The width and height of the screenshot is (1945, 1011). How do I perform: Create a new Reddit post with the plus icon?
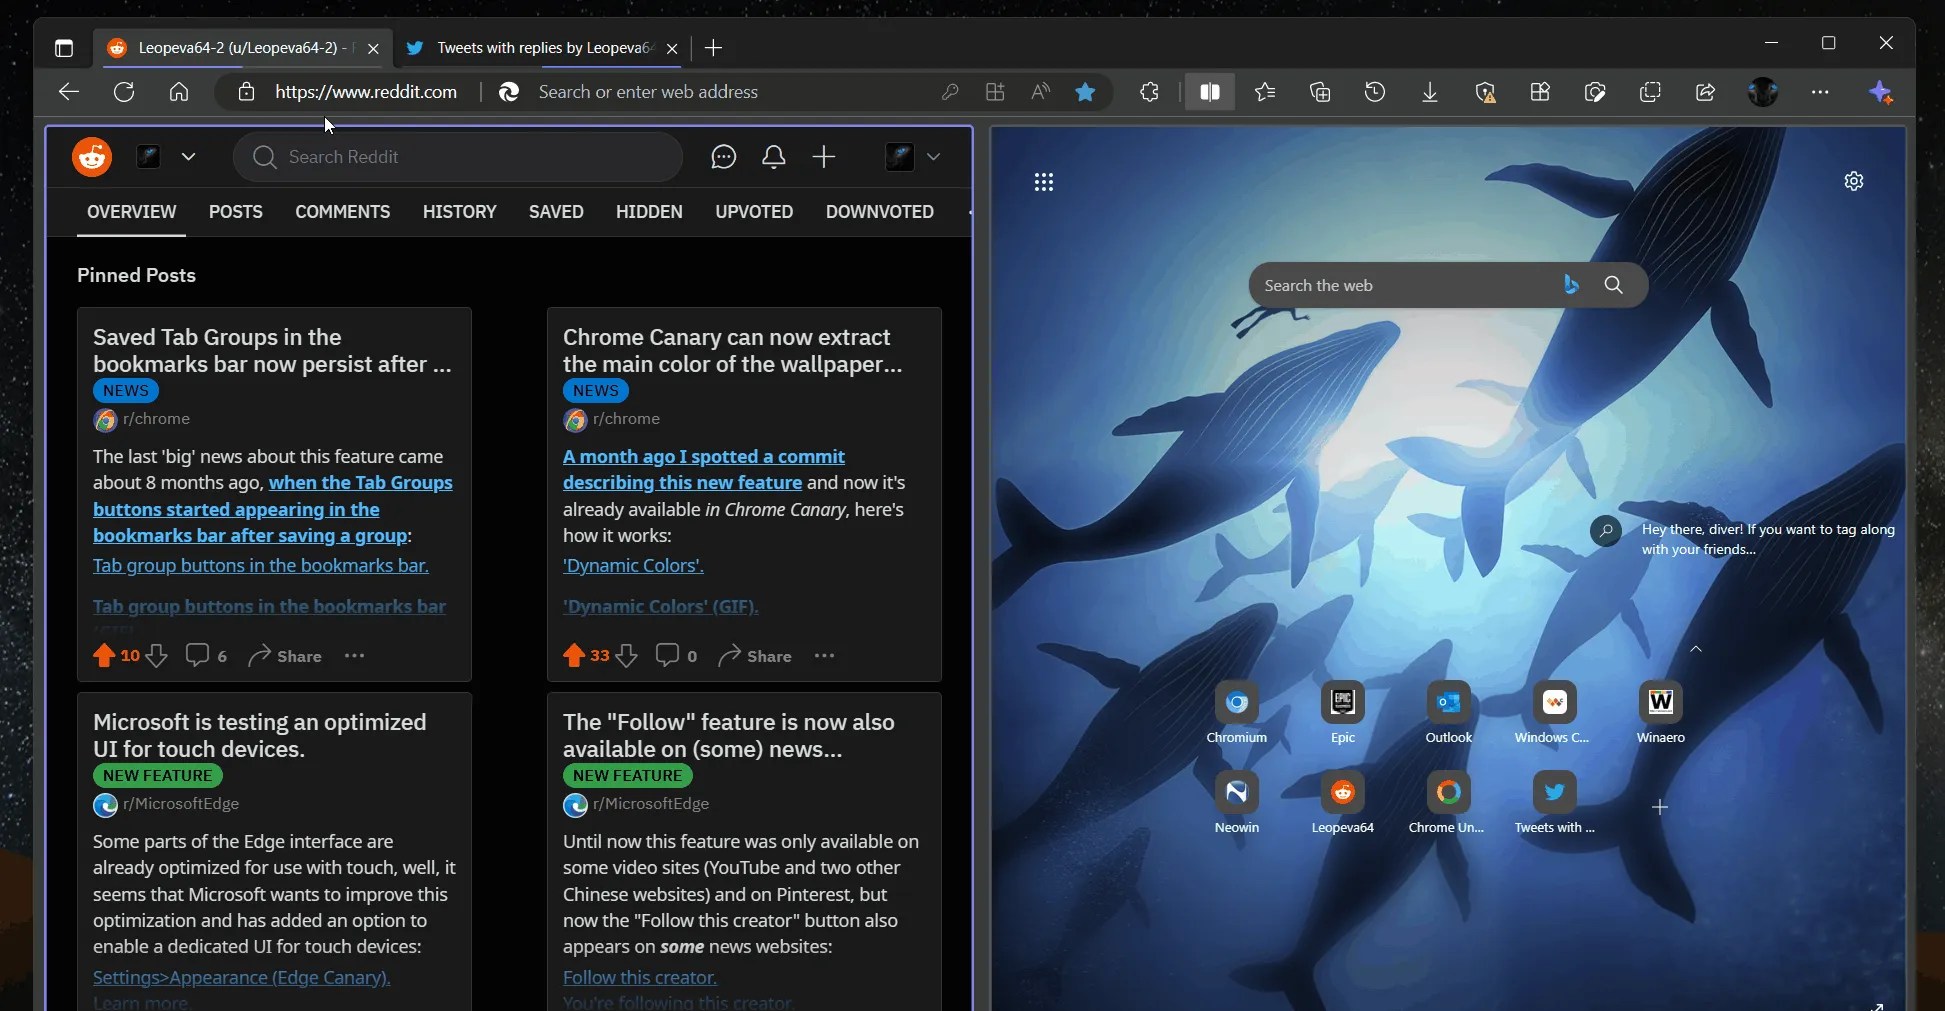click(825, 157)
